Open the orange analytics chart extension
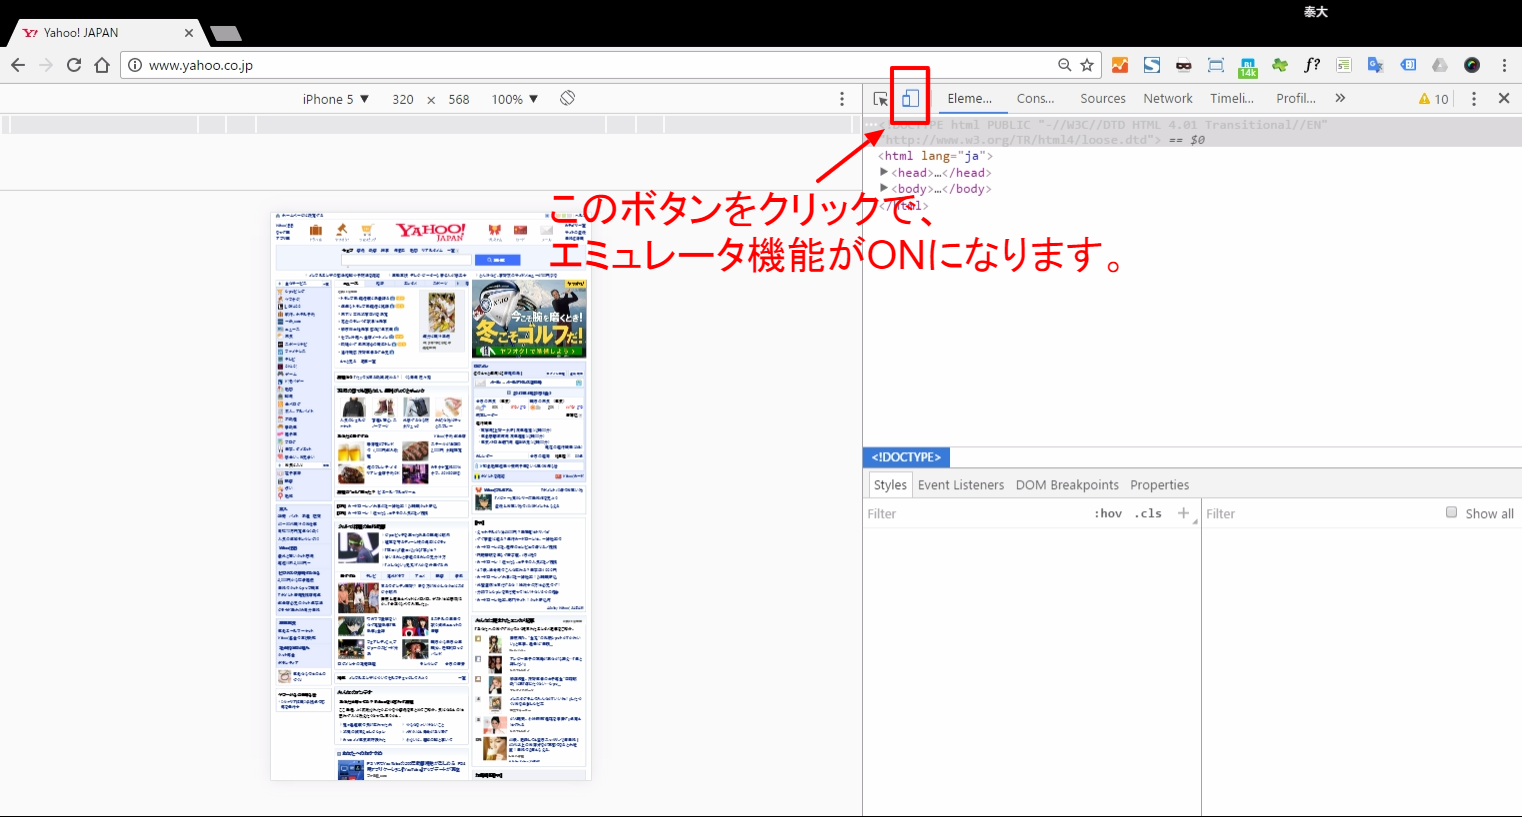Image resolution: width=1522 pixels, height=817 pixels. [1120, 65]
